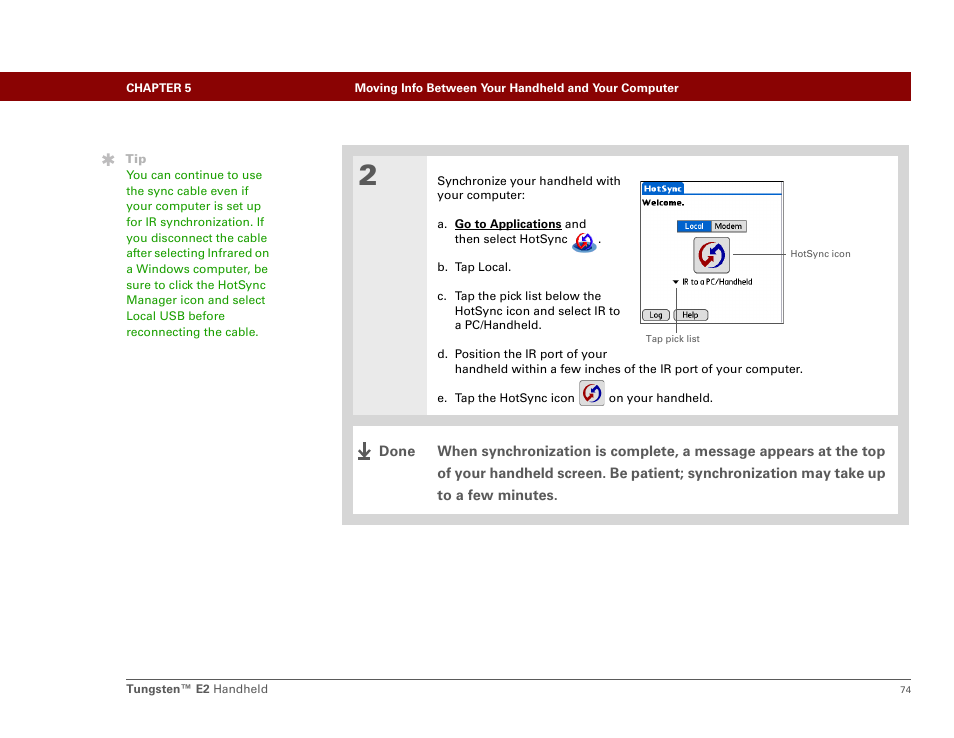Click the "HotSync icon" callout label
This screenshot has width=954, height=738.
pos(820,254)
